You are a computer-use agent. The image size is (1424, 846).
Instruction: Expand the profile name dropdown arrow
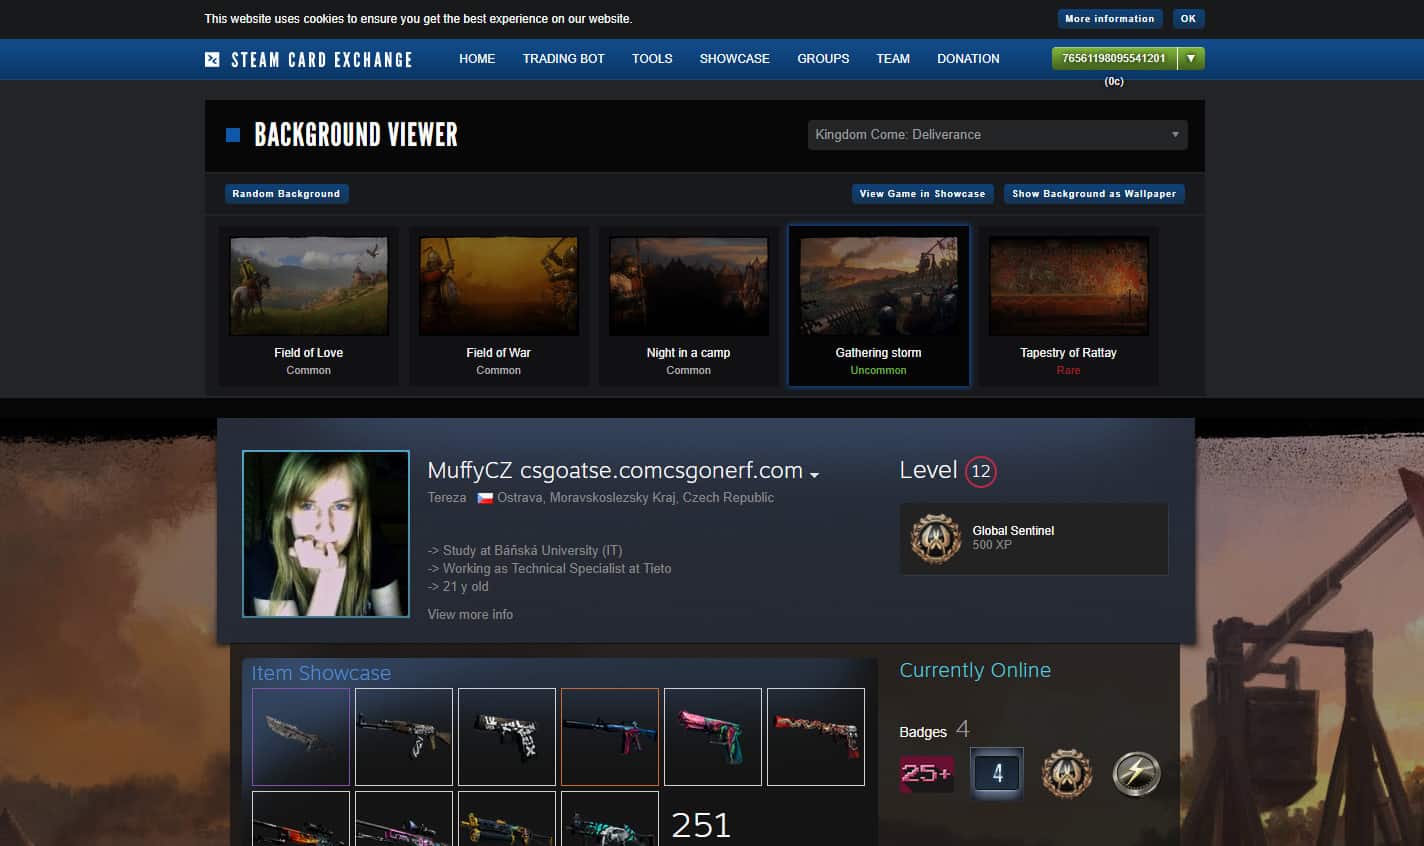814,474
